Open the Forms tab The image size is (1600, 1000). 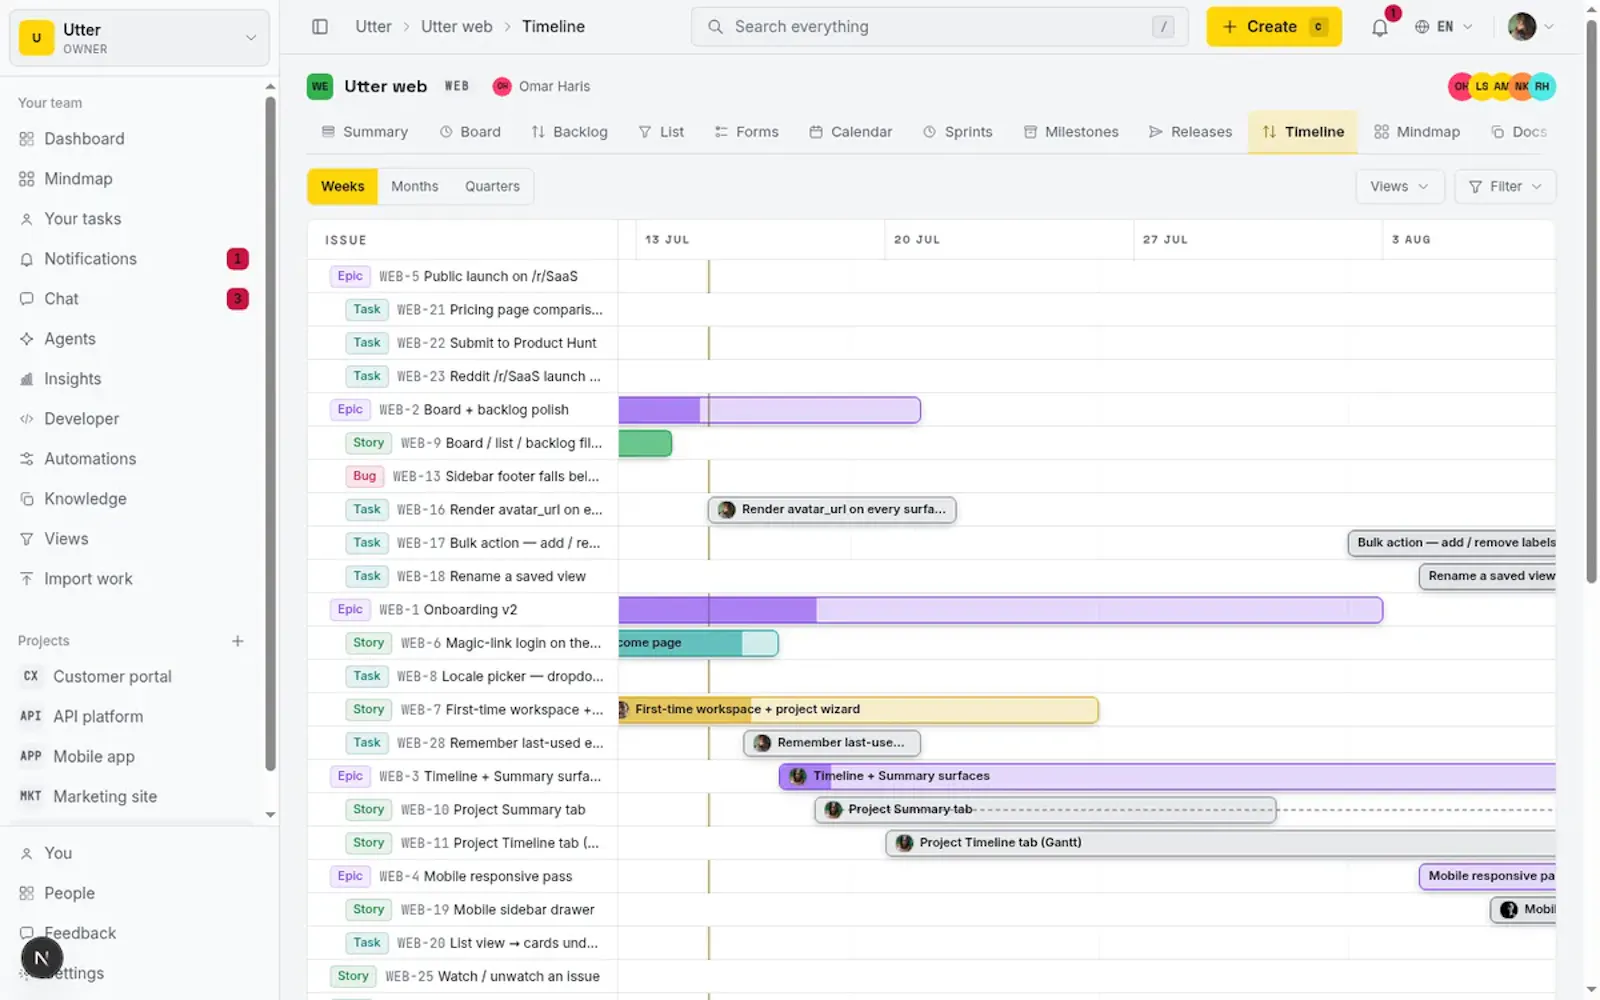pyautogui.click(x=747, y=132)
